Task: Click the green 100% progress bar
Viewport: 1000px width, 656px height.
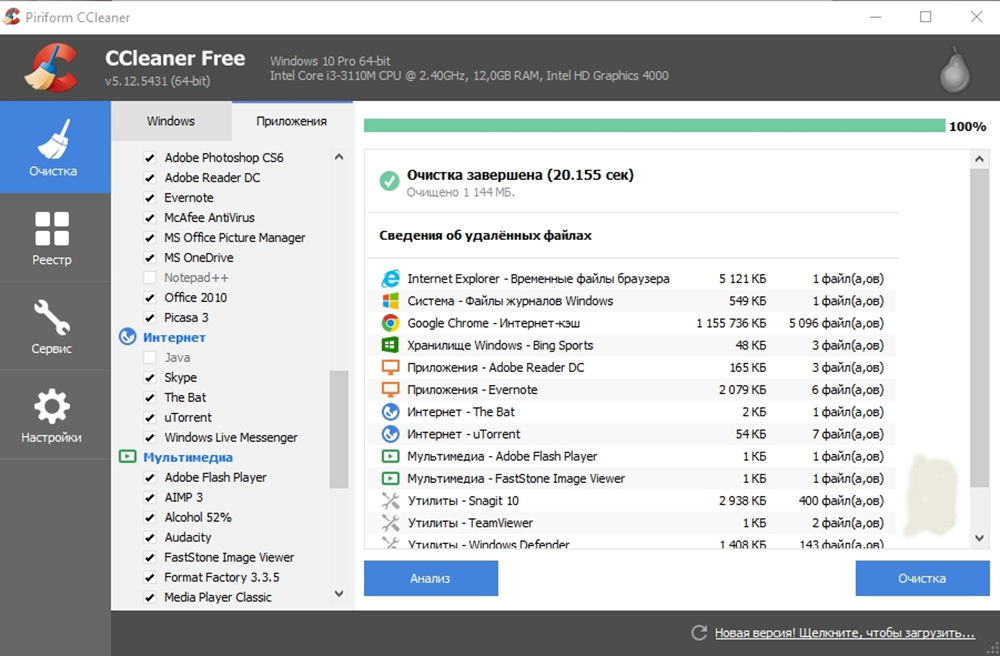Action: (654, 126)
